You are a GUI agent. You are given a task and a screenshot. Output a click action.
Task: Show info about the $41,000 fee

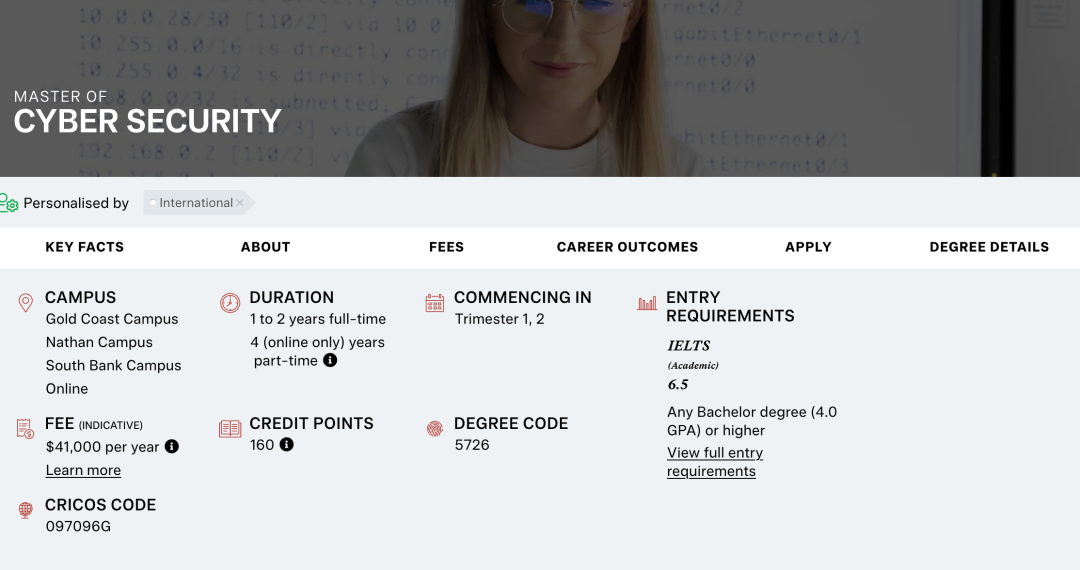[172, 446]
